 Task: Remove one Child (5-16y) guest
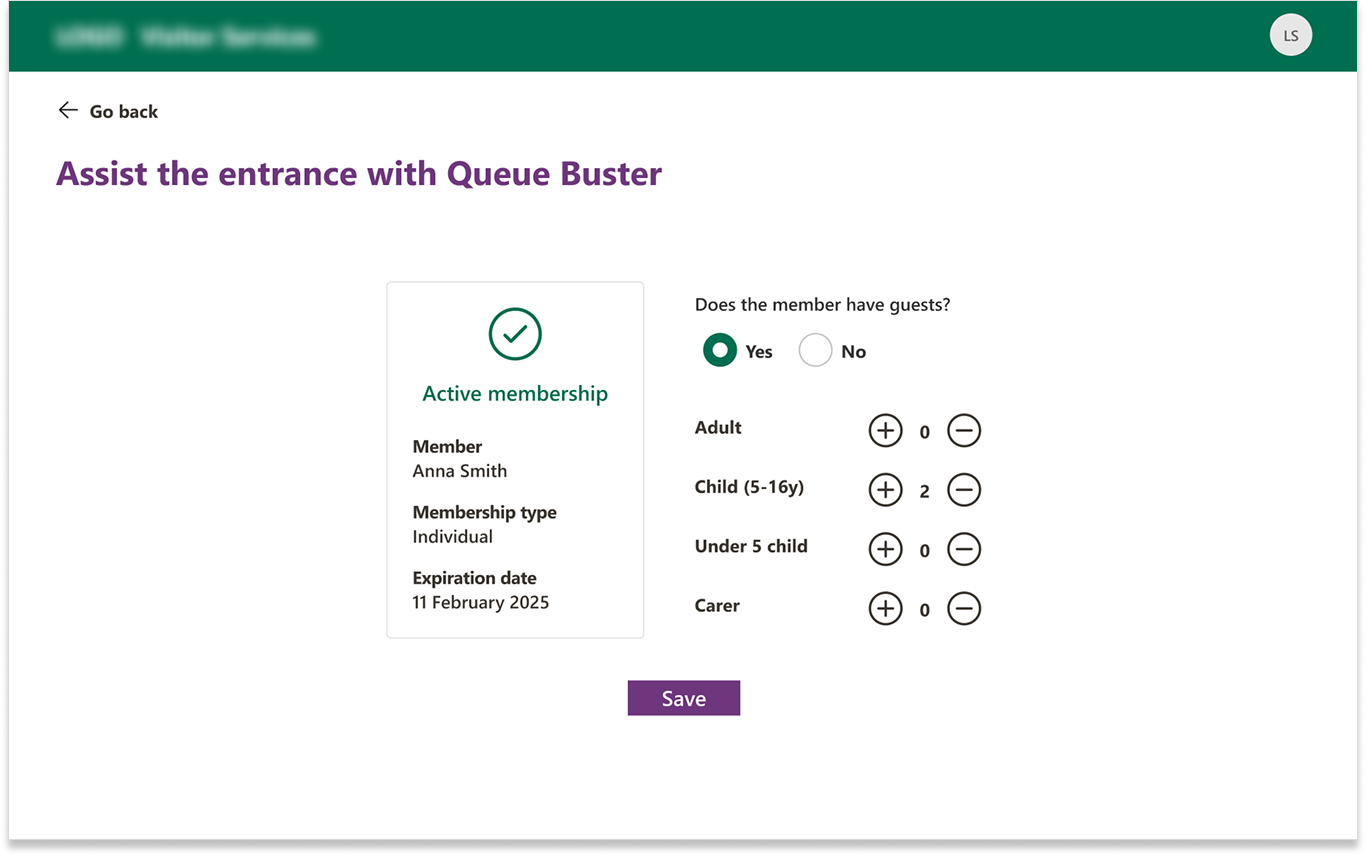click(x=964, y=490)
